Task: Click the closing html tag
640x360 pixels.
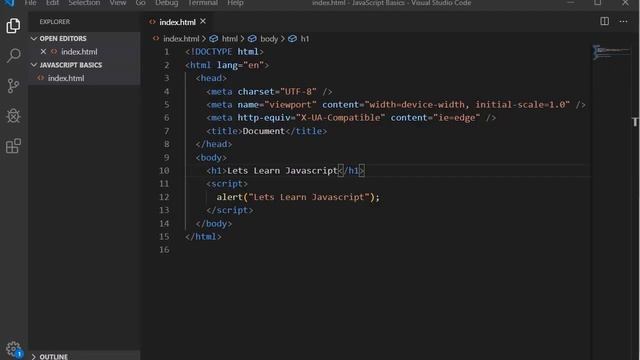Action: point(203,237)
